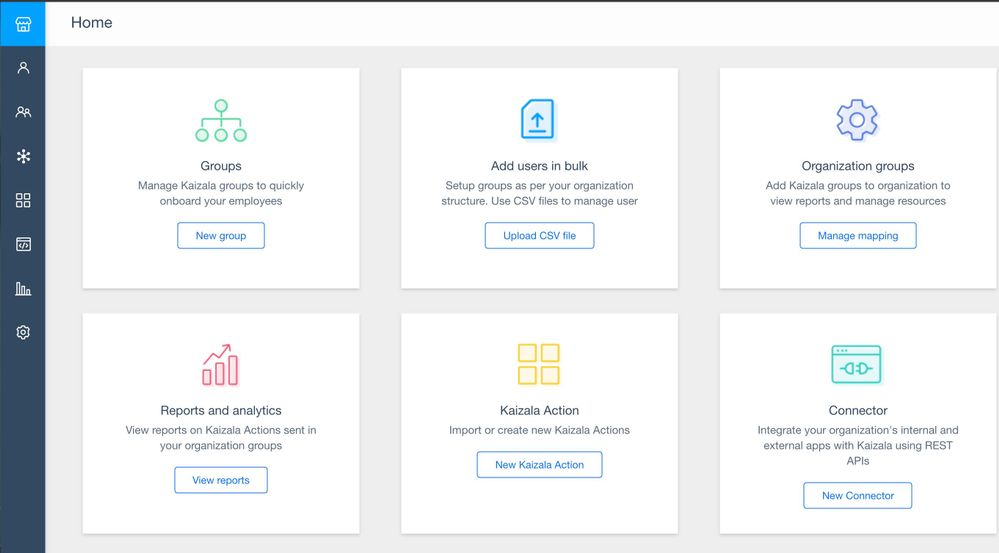Open the four-squares actions icon in sidebar
Screen dimensions: 999x553
point(23,201)
